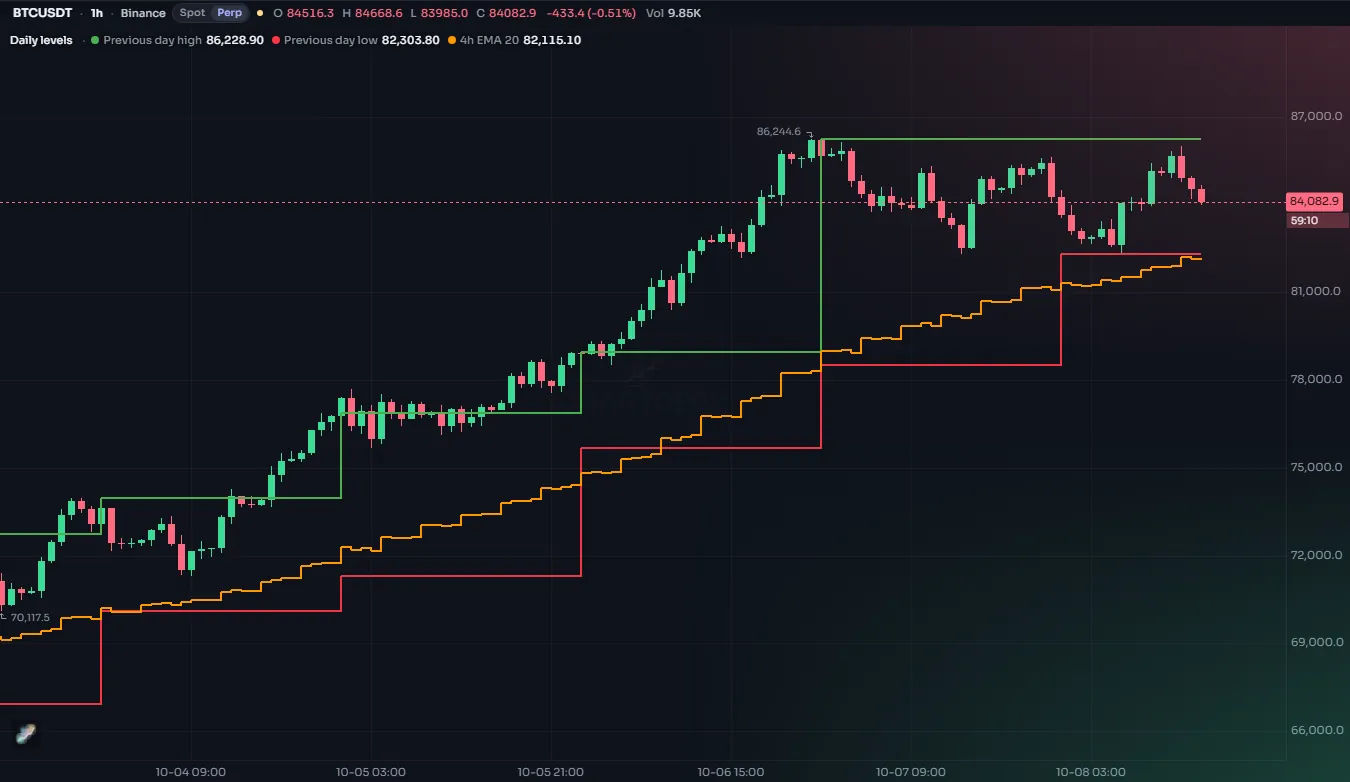Click the chart logo icon at bottom-left
This screenshot has height=782, width=1350.
click(26, 734)
